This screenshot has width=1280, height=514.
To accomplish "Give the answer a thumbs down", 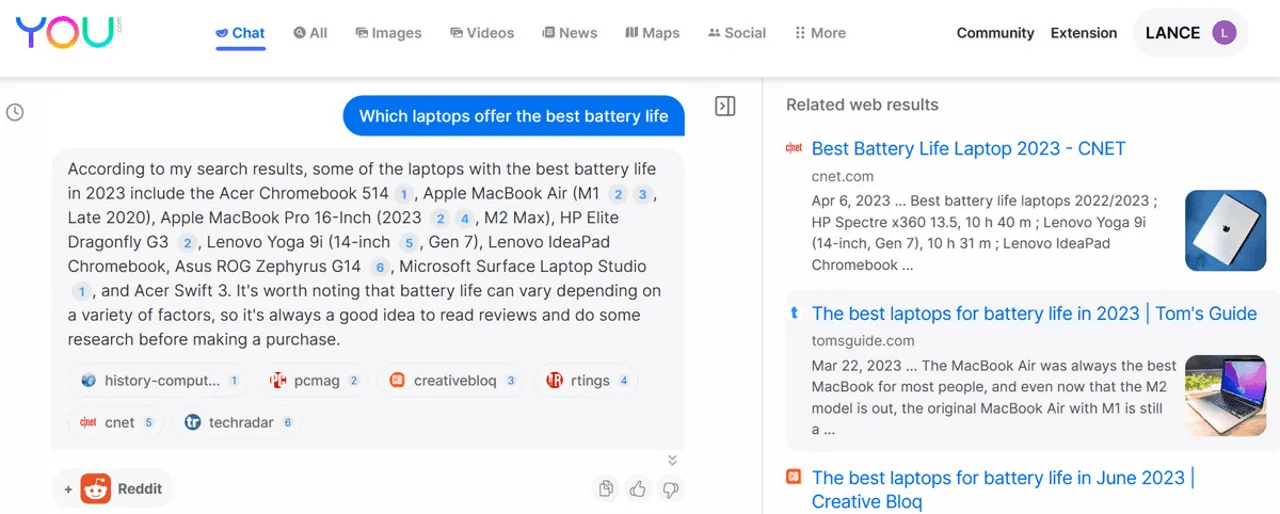I will pos(670,489).
